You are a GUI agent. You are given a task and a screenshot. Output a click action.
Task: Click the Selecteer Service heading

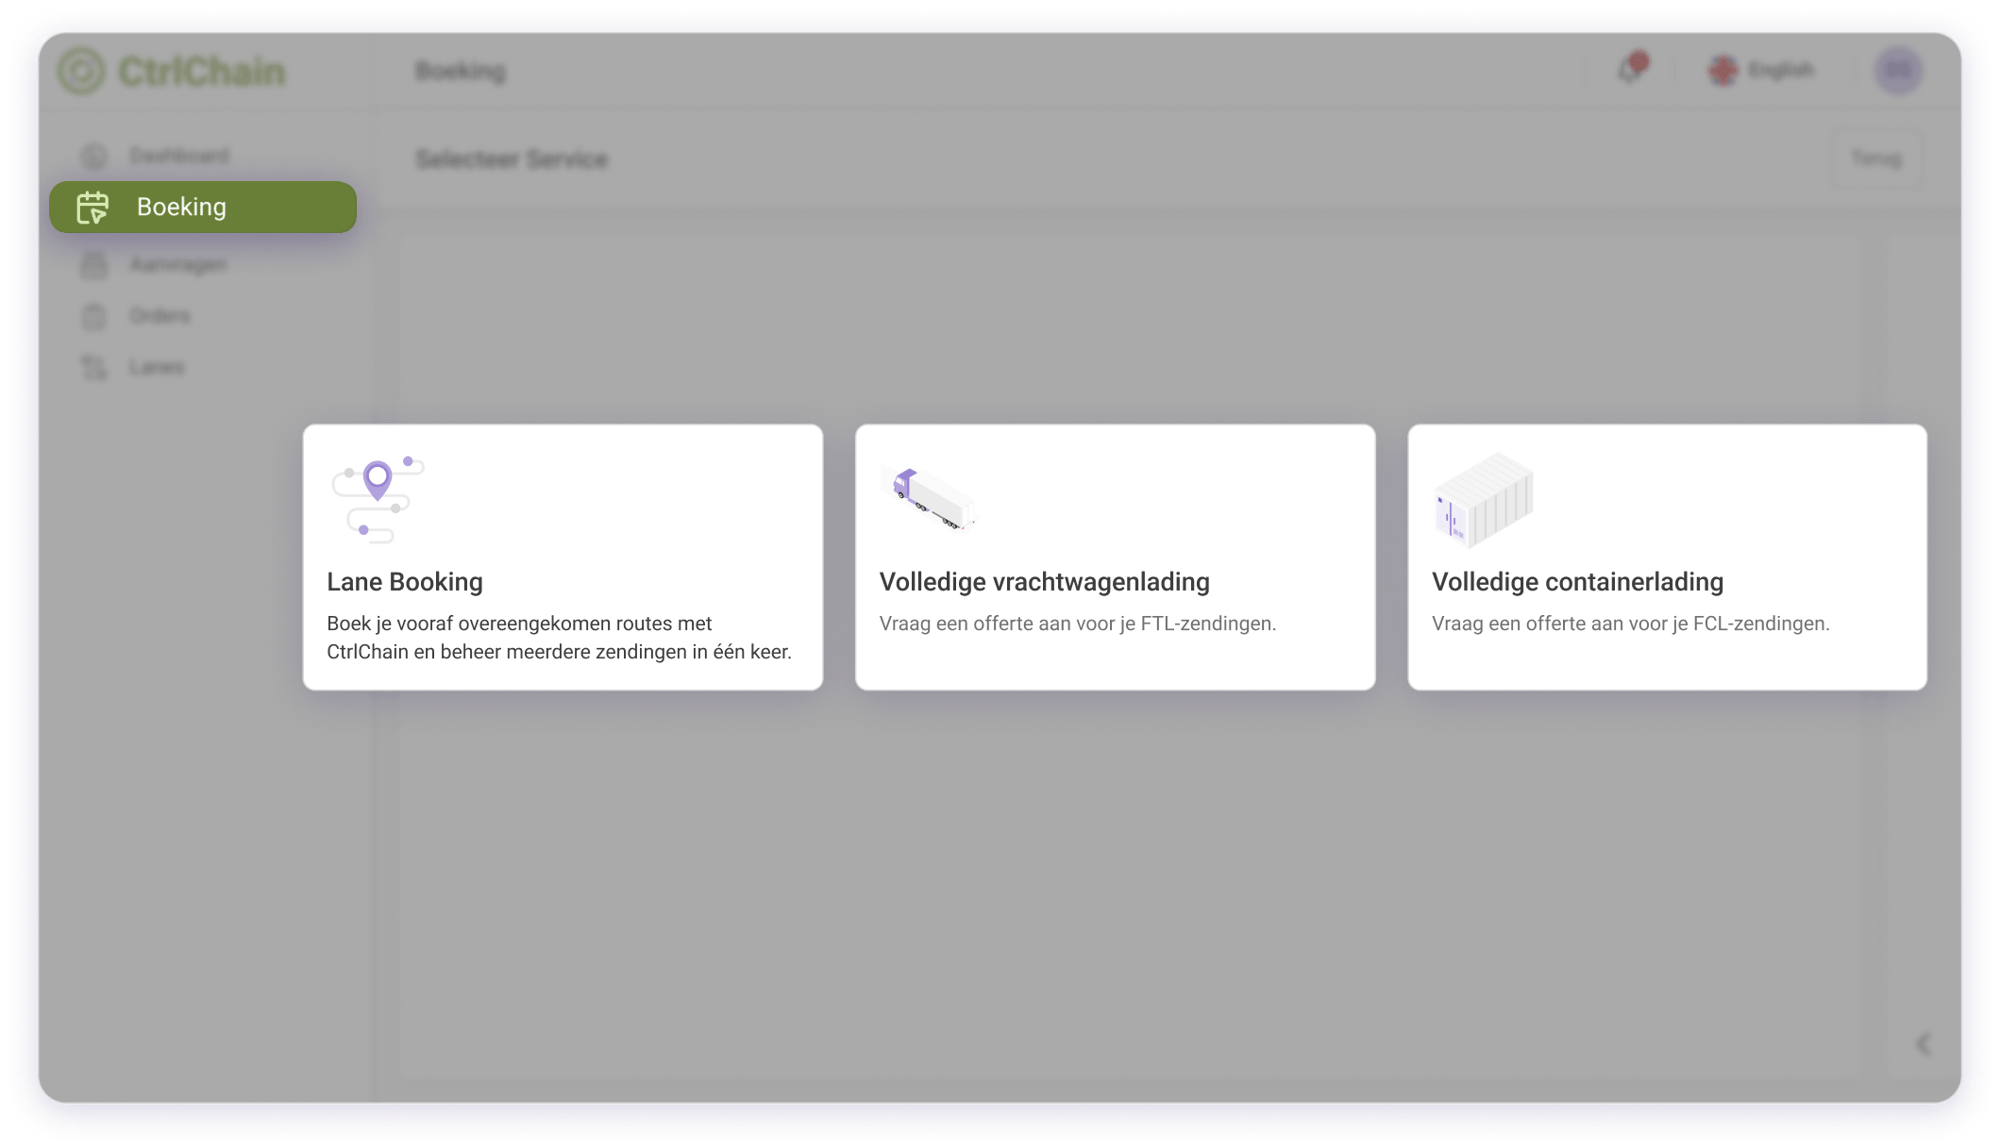coord(511,159)
